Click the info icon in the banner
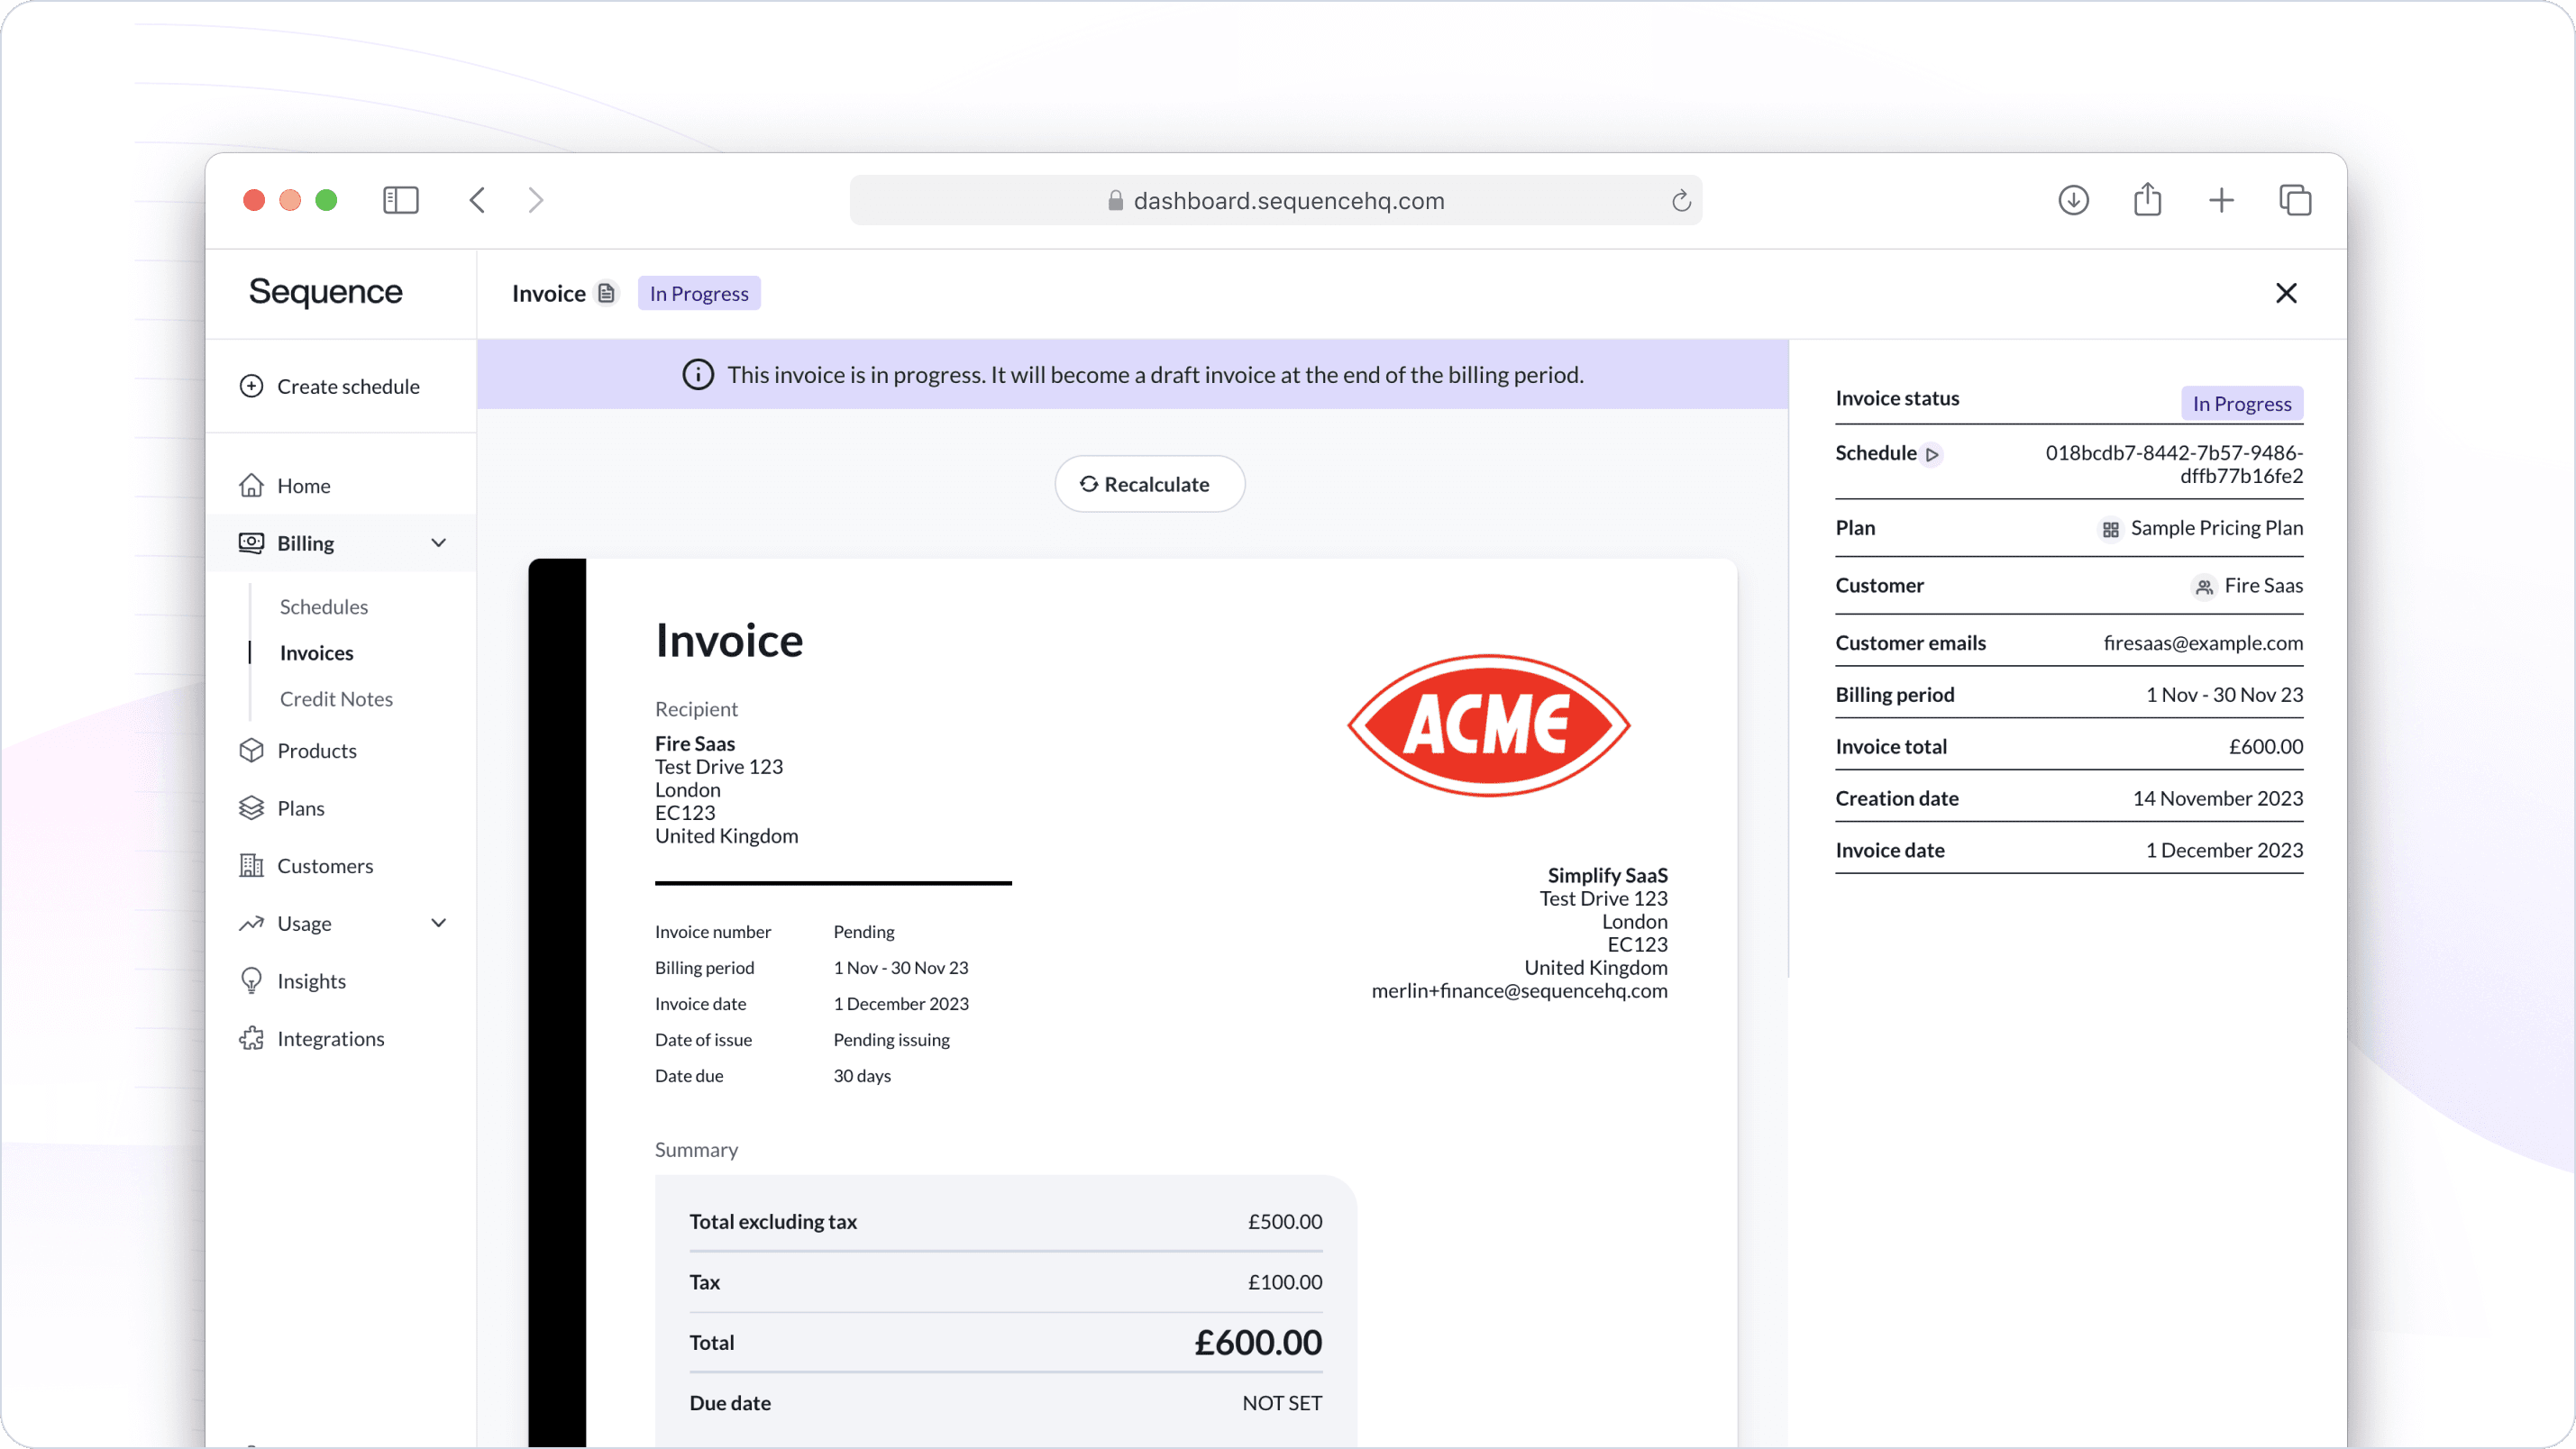 697,375
